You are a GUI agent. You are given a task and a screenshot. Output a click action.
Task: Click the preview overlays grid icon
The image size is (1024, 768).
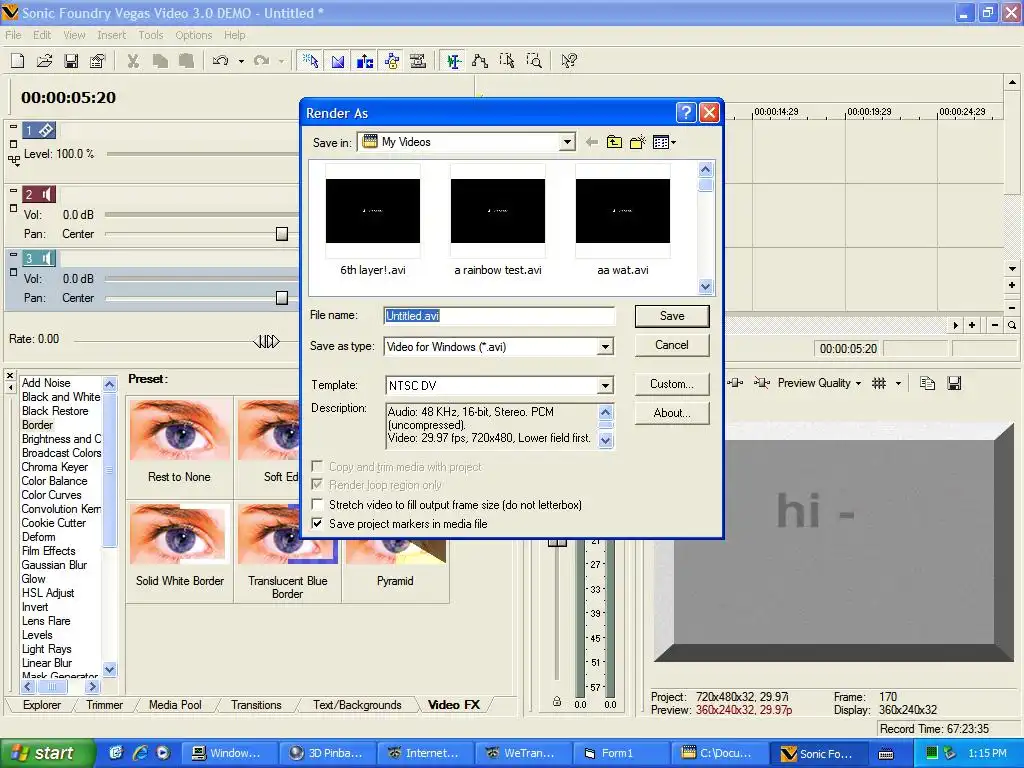click(x=879, y=383)
